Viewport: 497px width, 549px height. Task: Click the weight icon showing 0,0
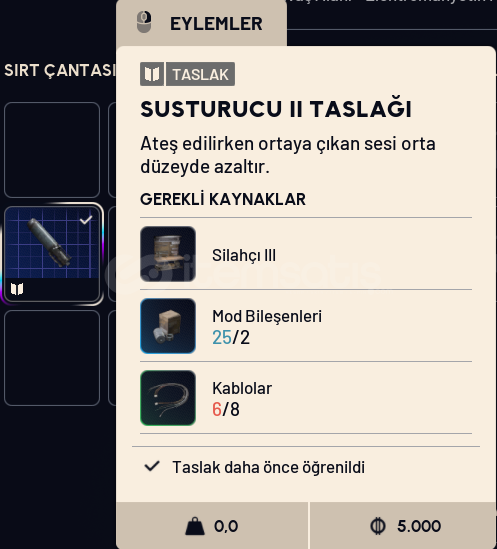[x=195, y=526]
